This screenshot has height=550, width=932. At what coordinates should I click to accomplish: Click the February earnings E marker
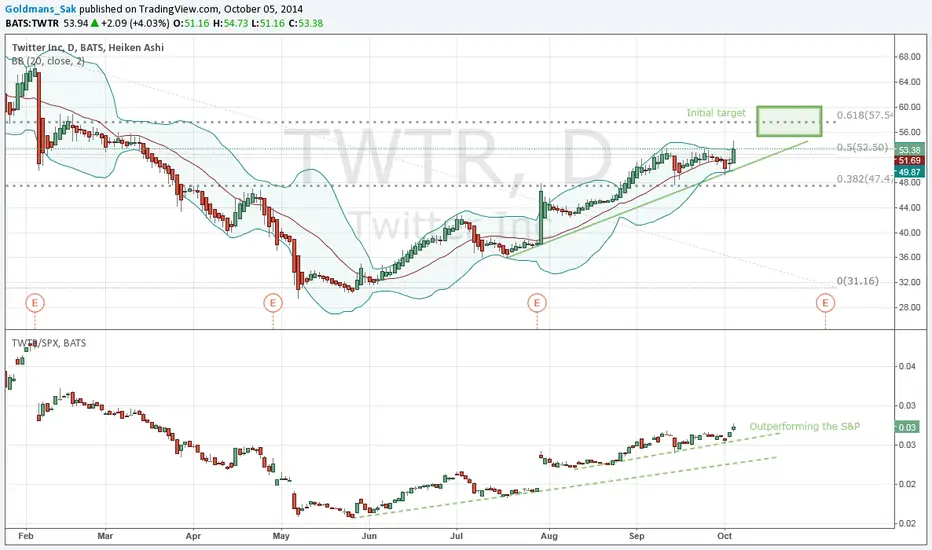[x=35, y=303]
